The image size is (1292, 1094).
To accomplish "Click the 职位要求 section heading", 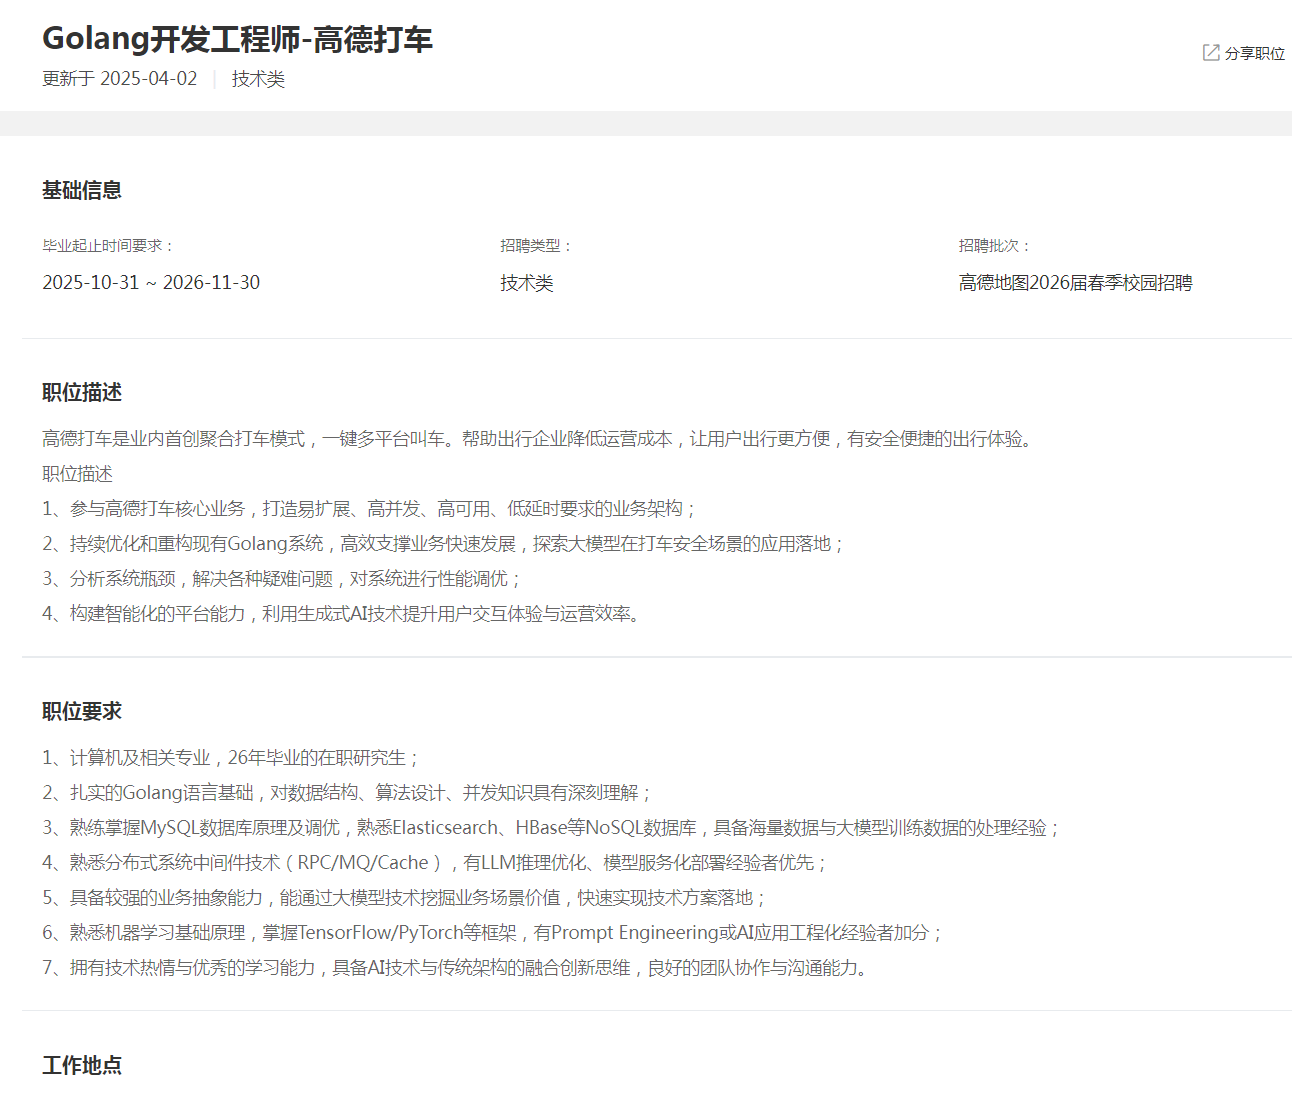I will [x=82, y=712].
